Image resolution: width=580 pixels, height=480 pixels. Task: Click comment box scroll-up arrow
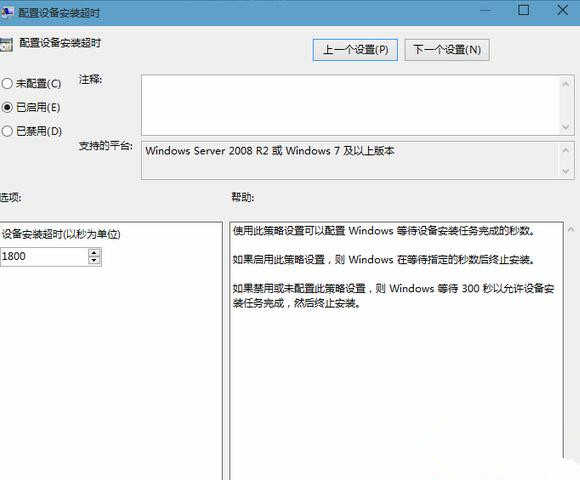click(566, 84)
